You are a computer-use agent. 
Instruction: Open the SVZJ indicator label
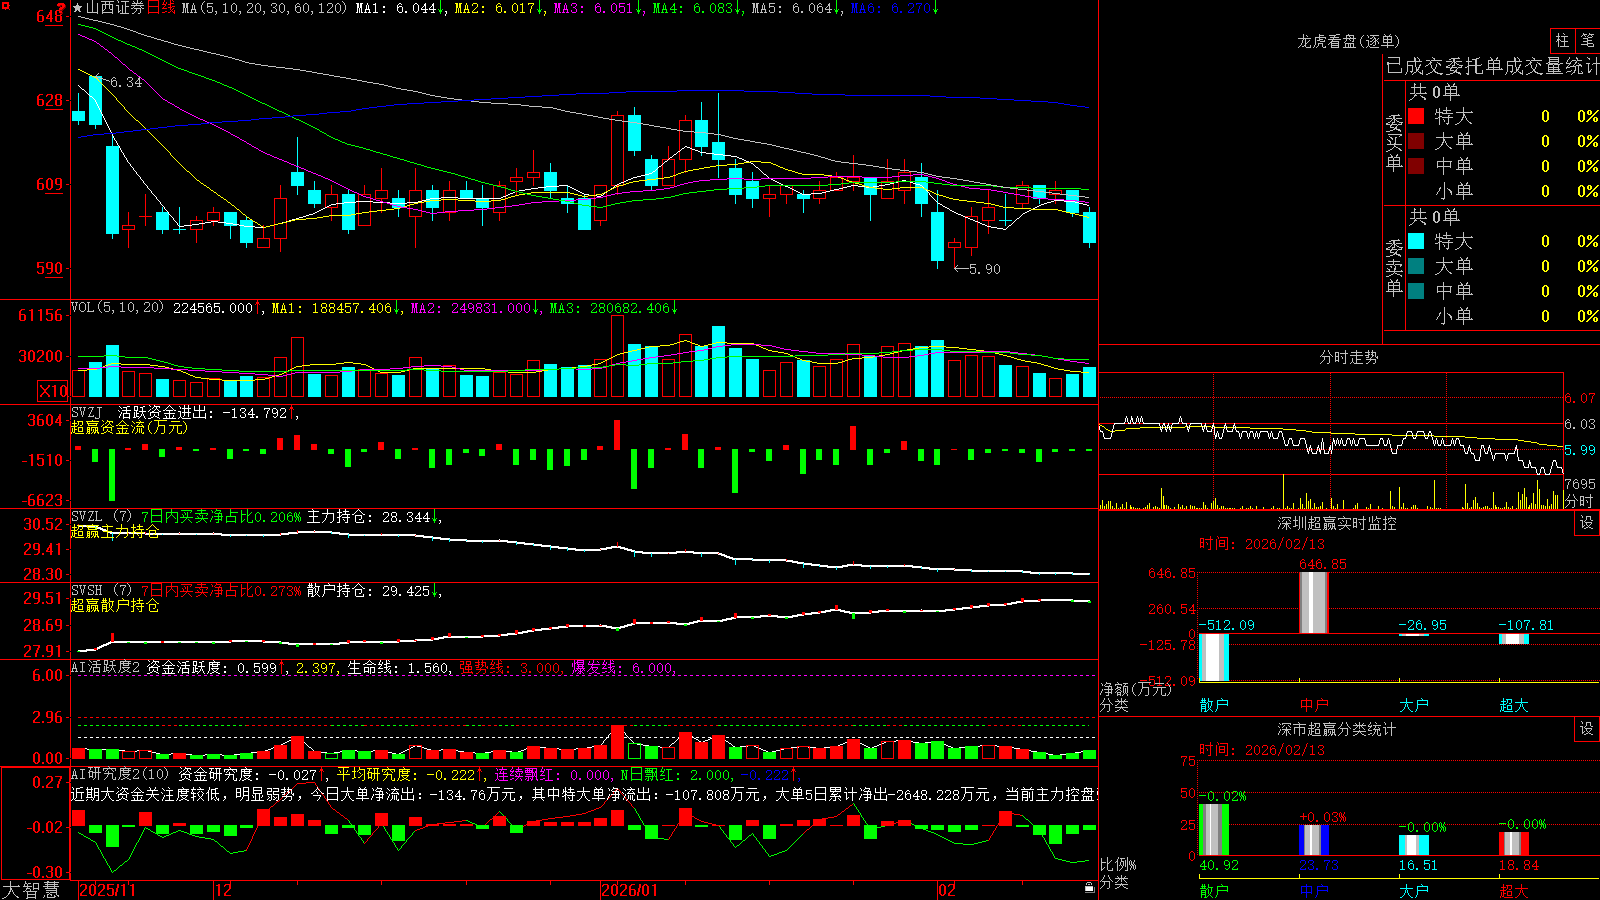point(87,412)
